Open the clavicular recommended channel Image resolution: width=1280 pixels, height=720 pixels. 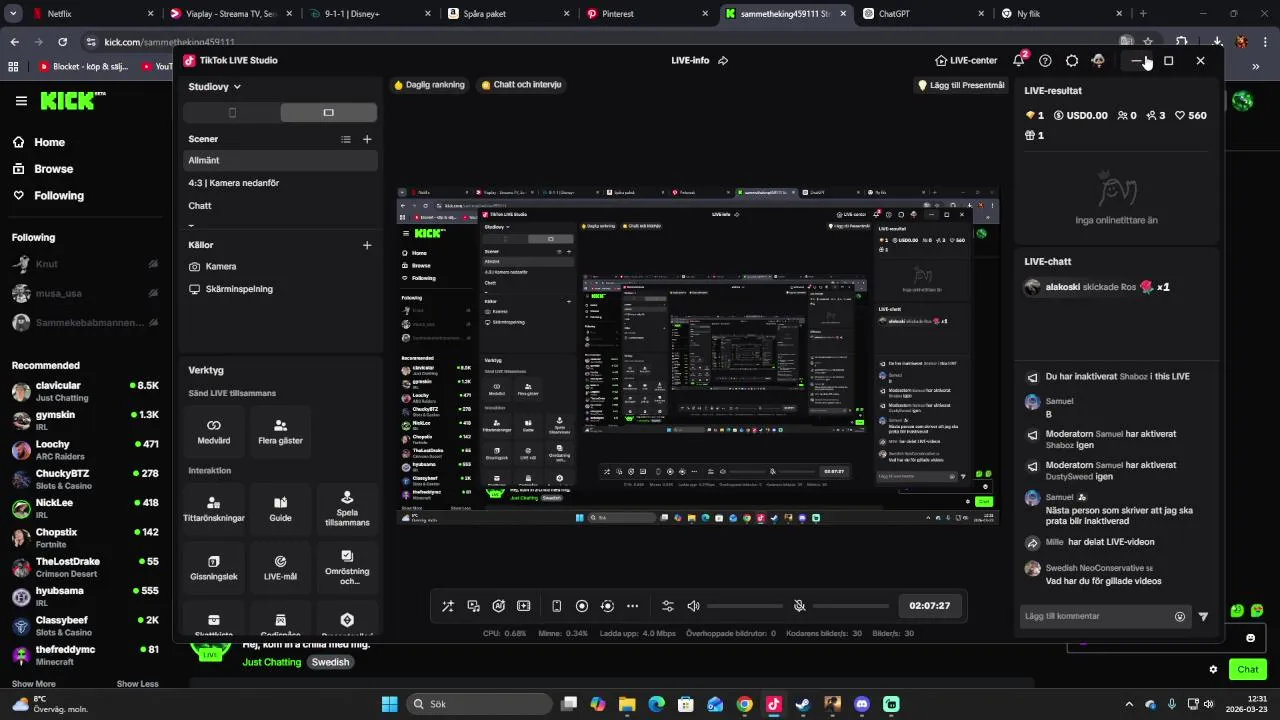pyautogui.click(x=86, y=391)
